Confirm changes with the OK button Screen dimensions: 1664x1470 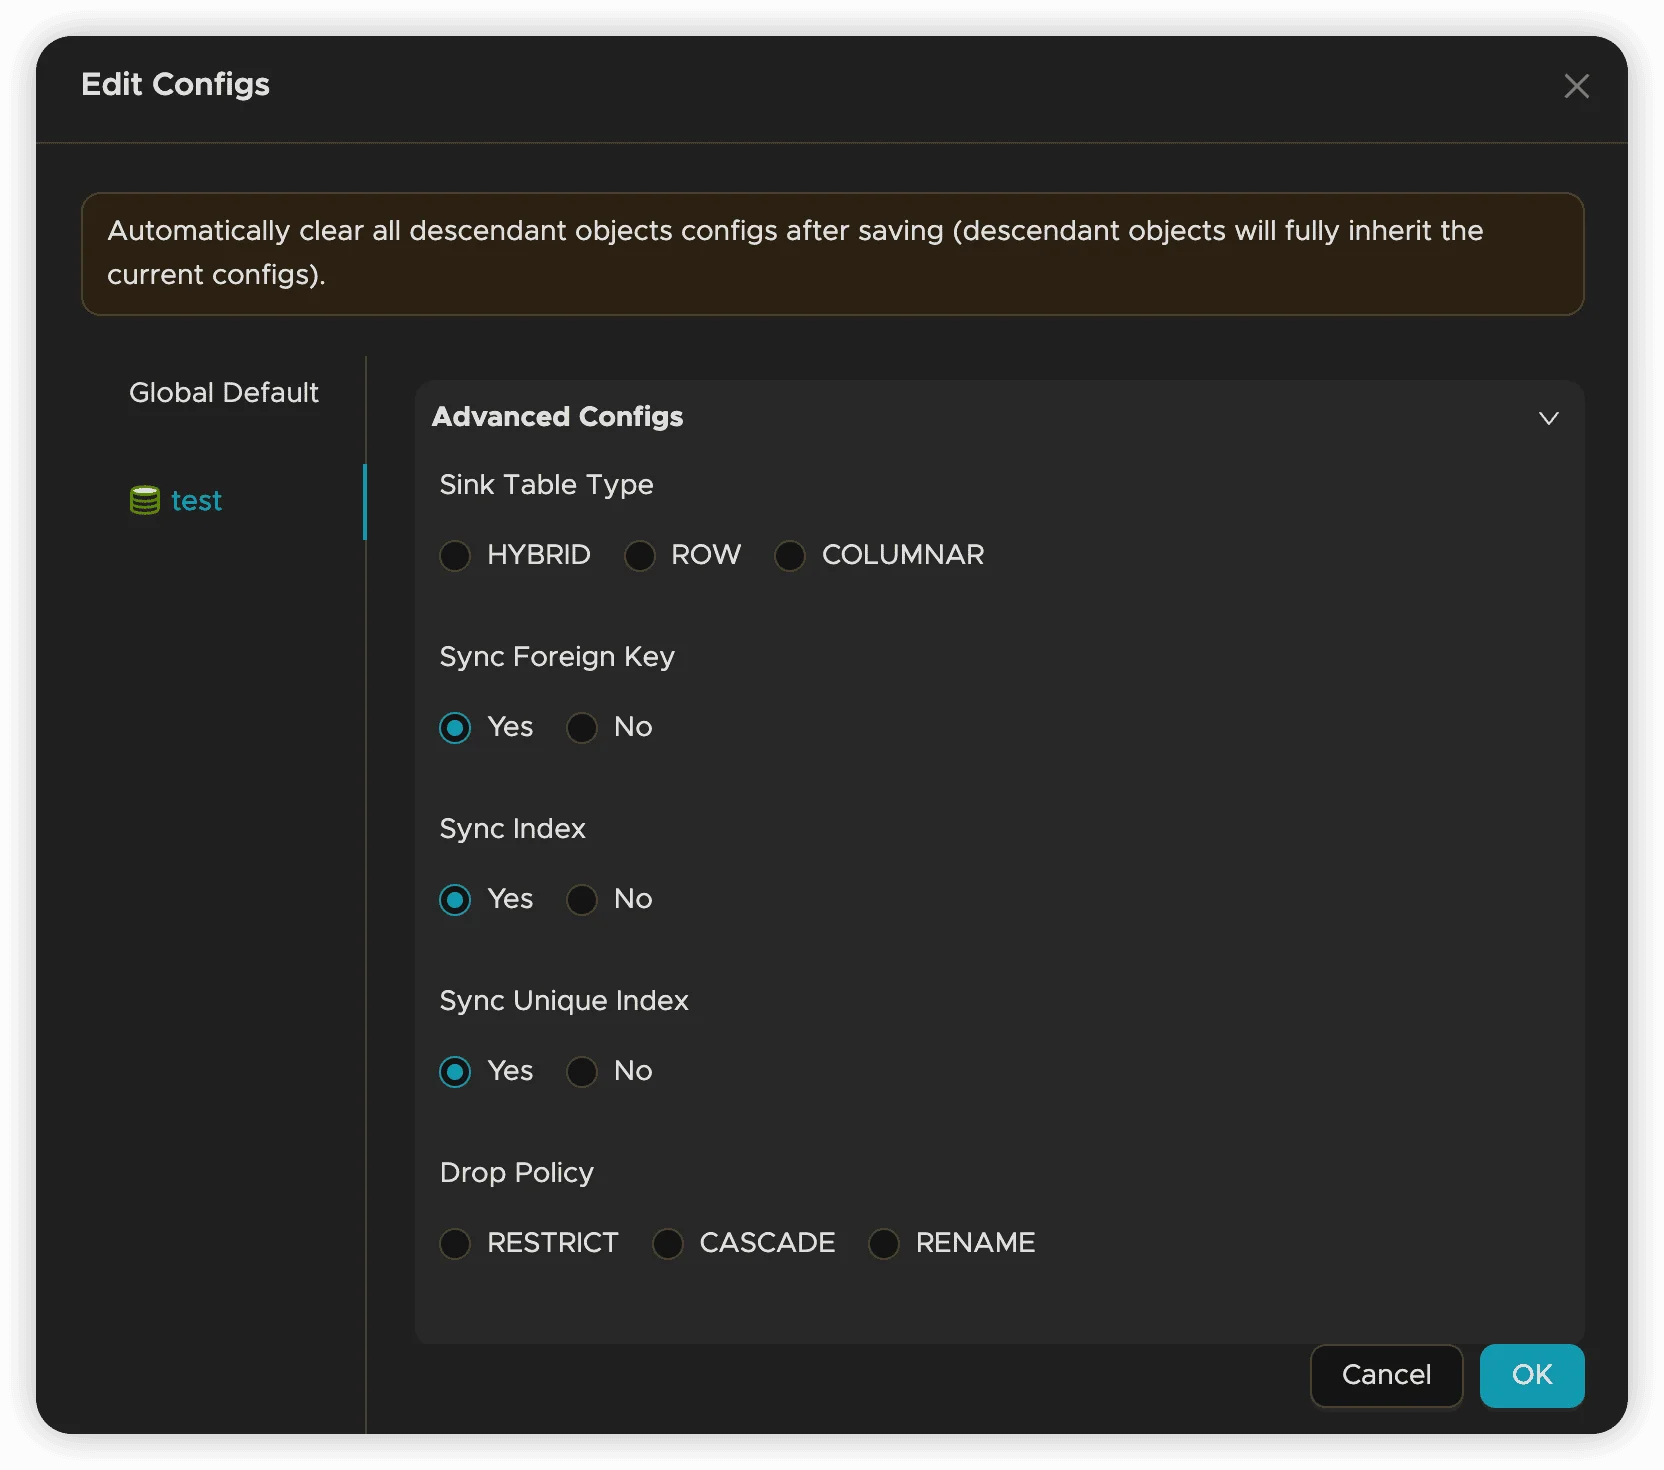point(1531,1375)
